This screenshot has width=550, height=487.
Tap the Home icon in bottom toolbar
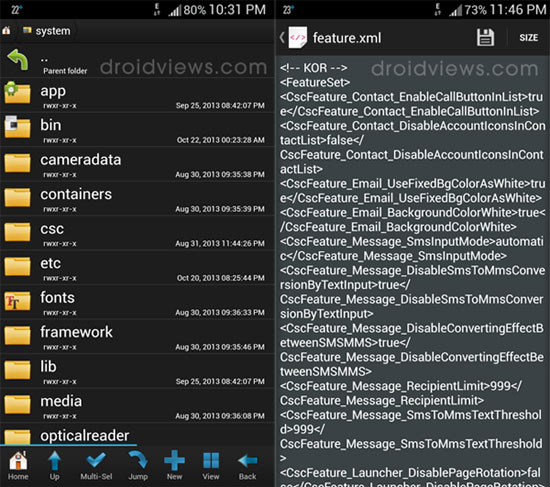[18, 466]
